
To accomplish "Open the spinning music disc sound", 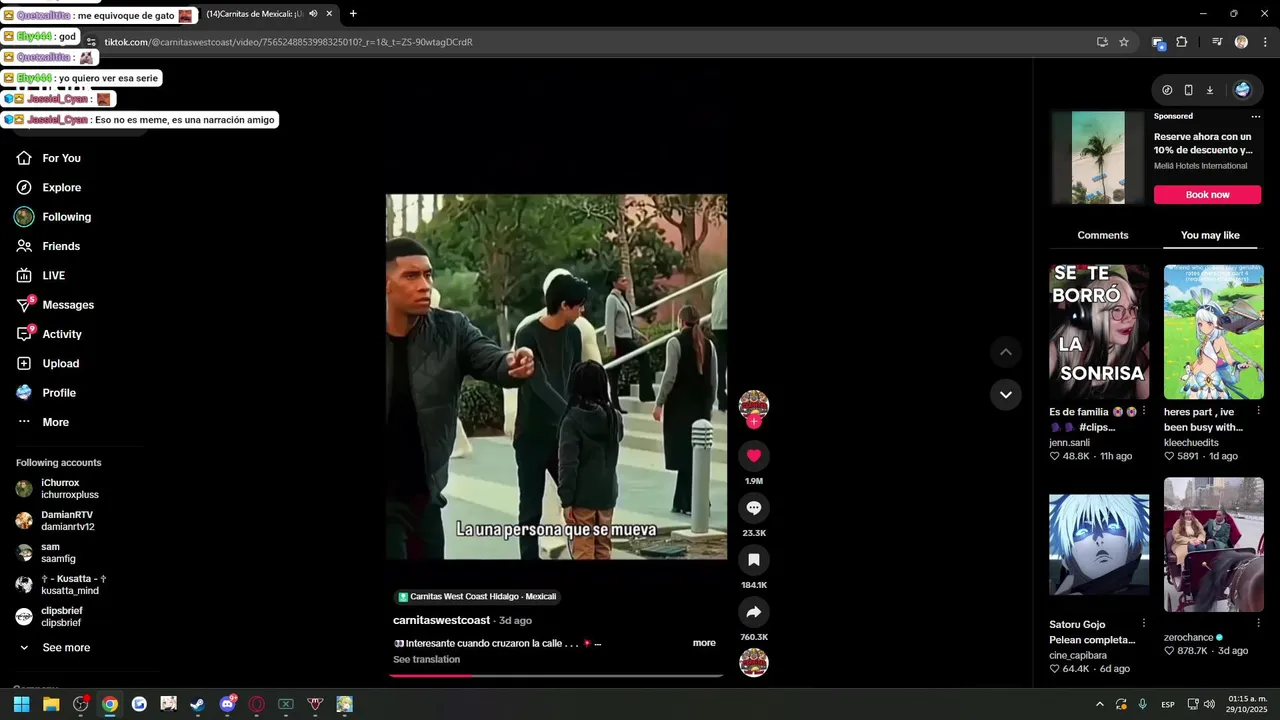I will (754, 663).
